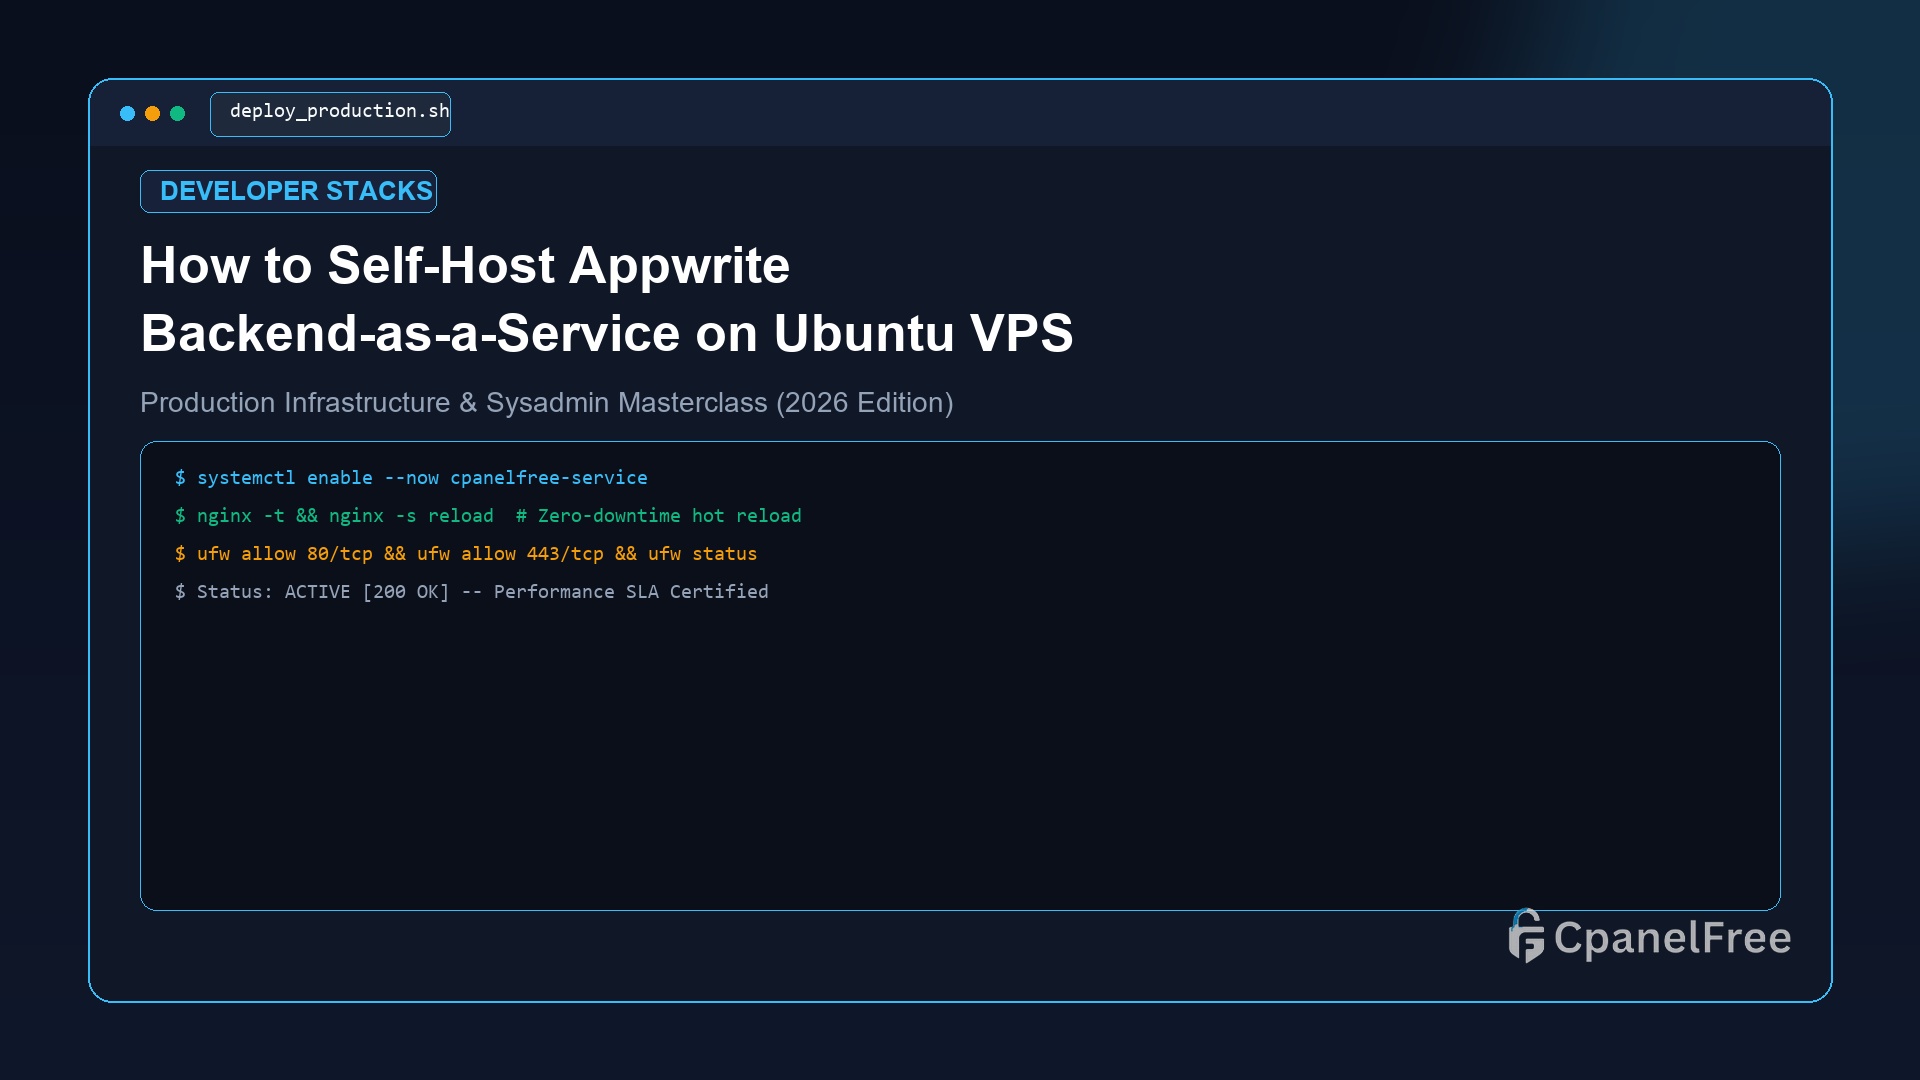
Task: Click the DEVELOPER STACKS badge
Action: point(288,191)
